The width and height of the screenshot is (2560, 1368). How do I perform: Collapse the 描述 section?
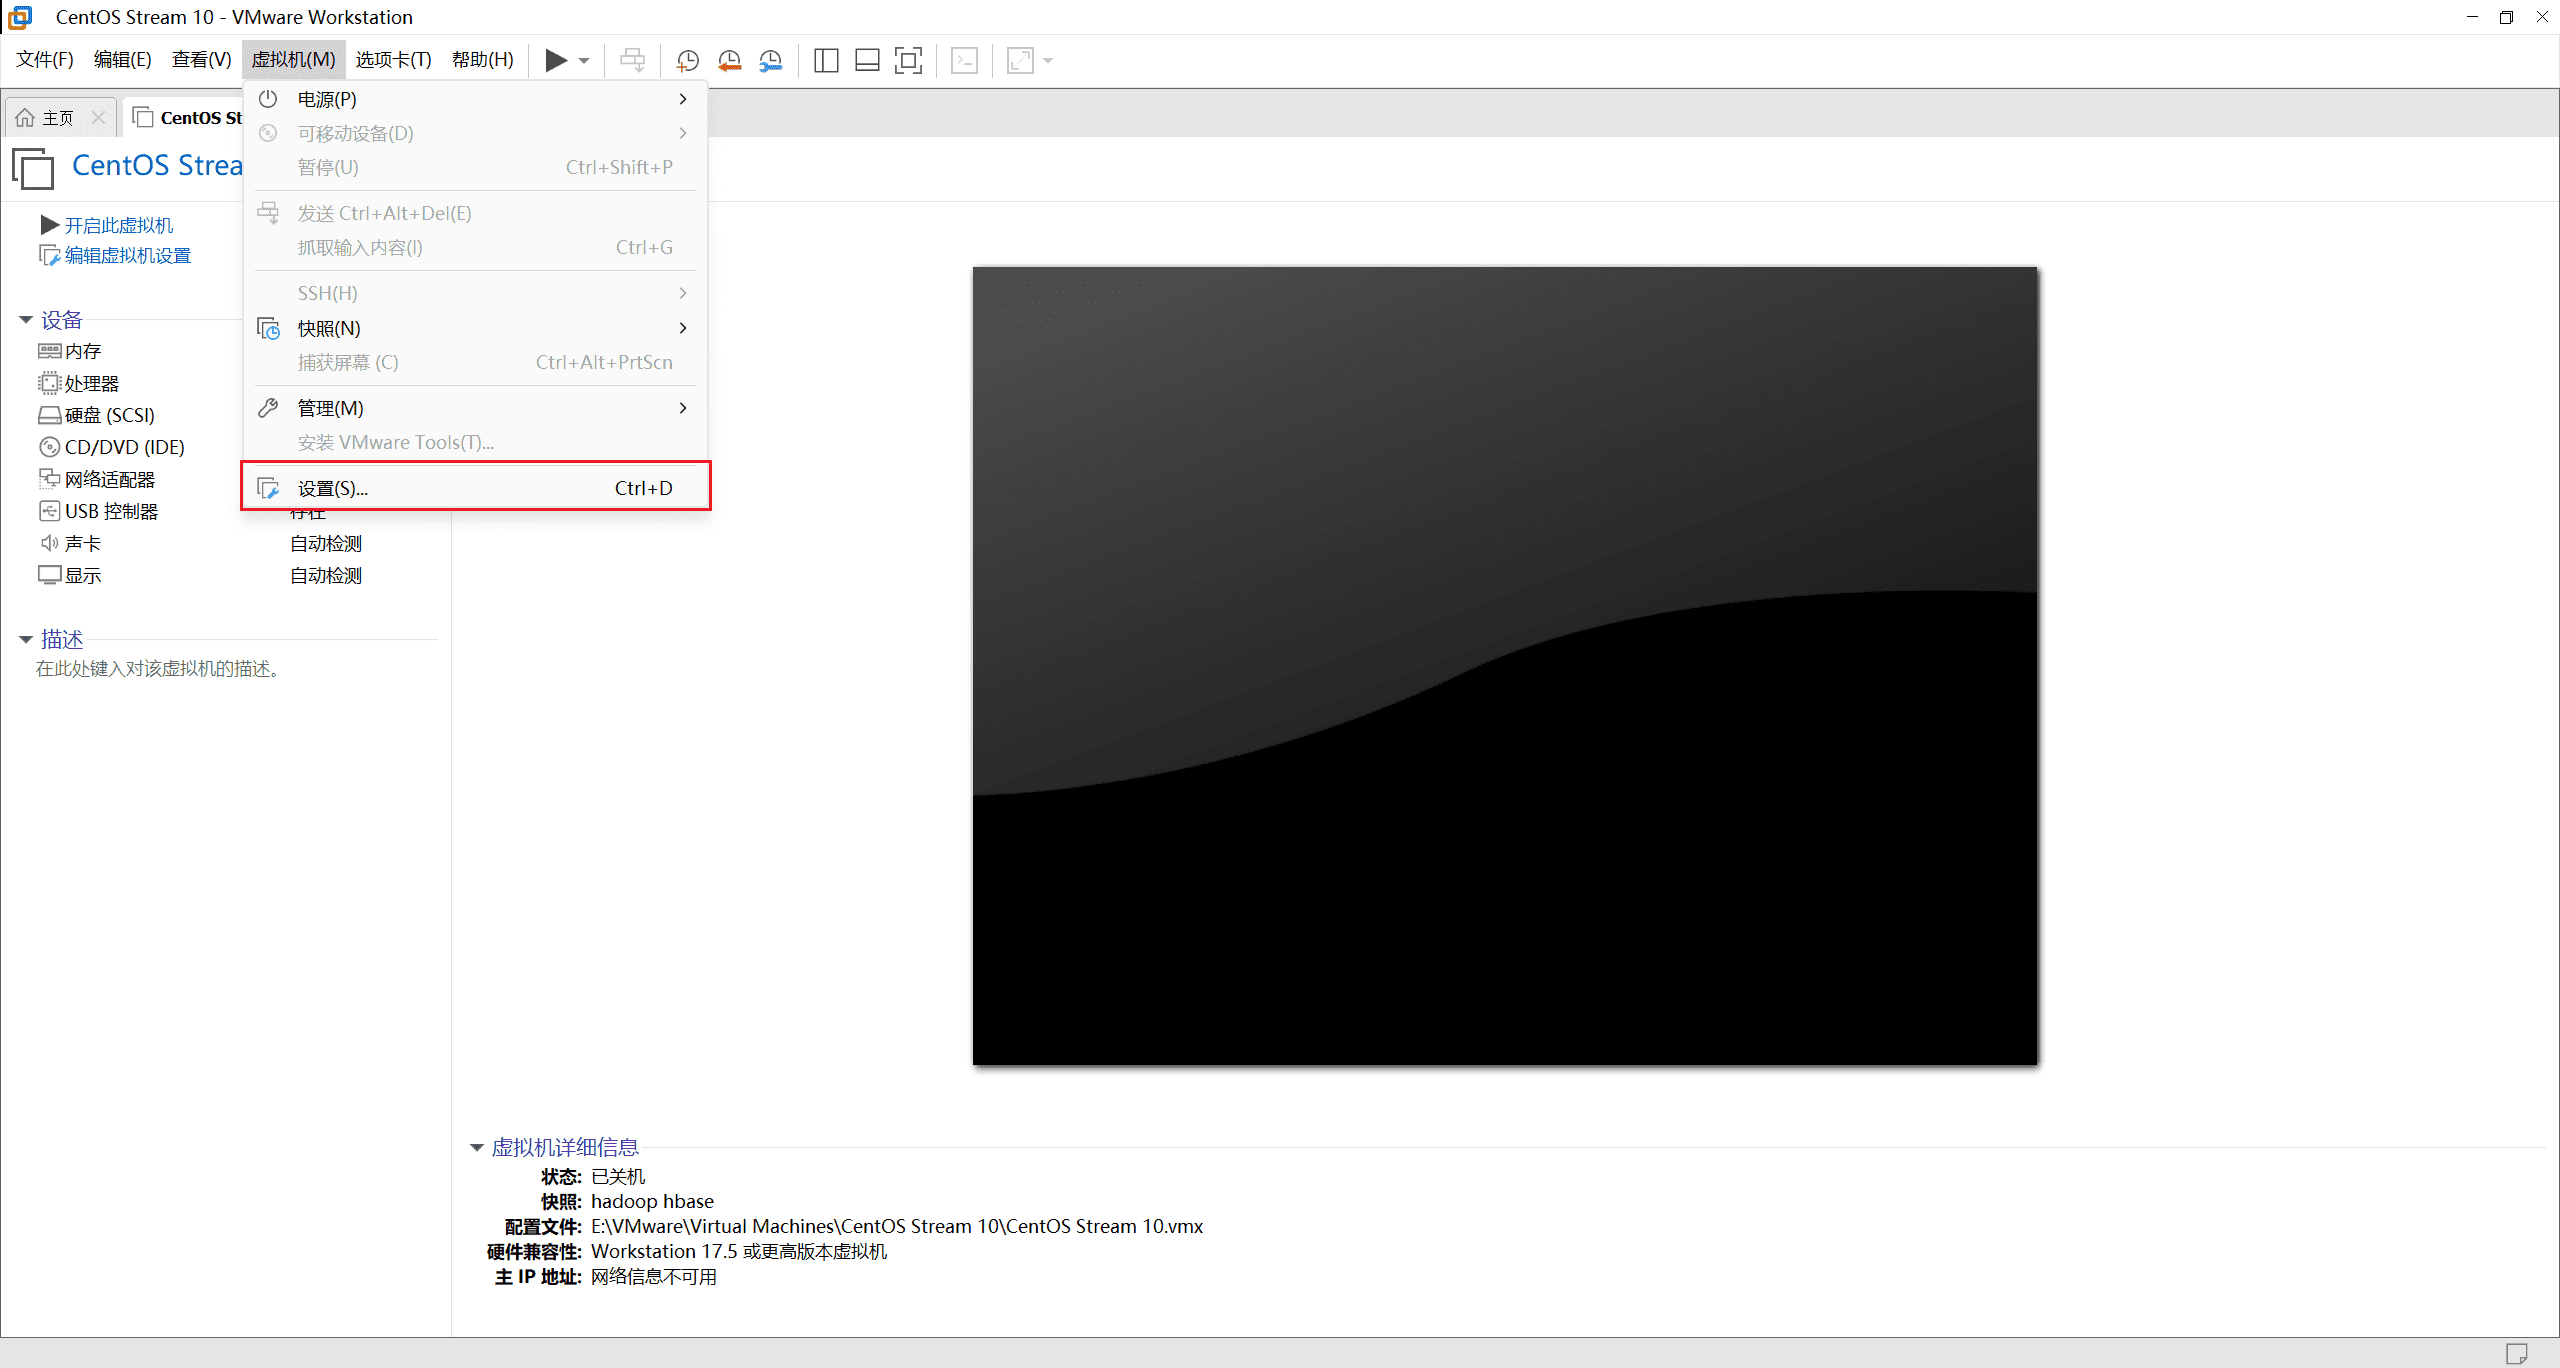pyautogui.click(x=26, y=640)
